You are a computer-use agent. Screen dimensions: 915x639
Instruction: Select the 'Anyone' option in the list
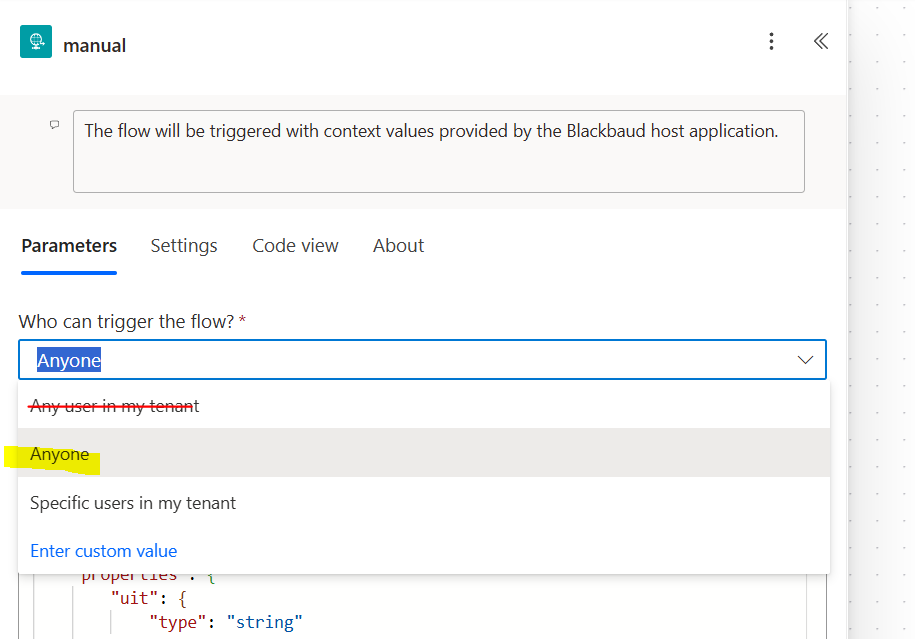pyautogui.click(x=424, y=453)
